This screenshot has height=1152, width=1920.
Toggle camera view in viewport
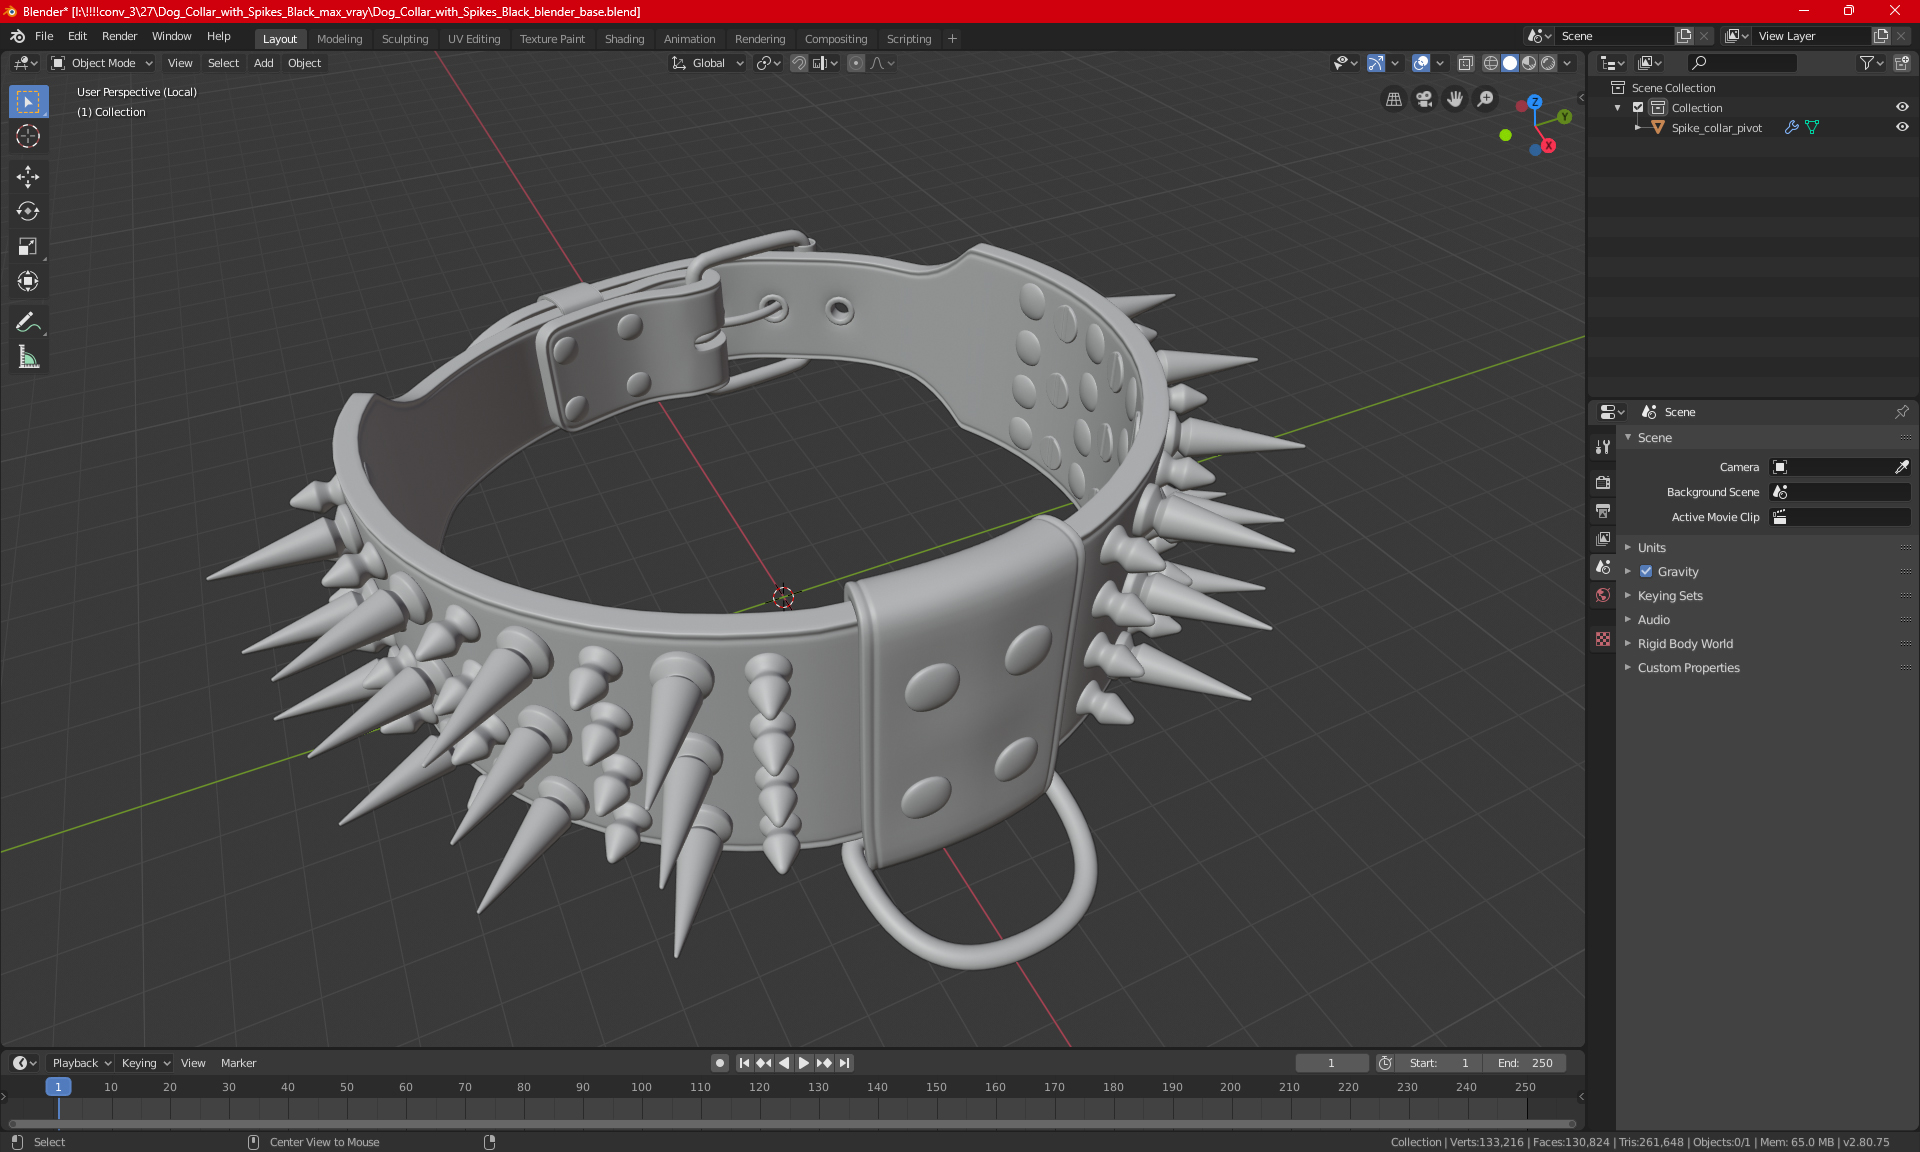[x=1424, y=99]
